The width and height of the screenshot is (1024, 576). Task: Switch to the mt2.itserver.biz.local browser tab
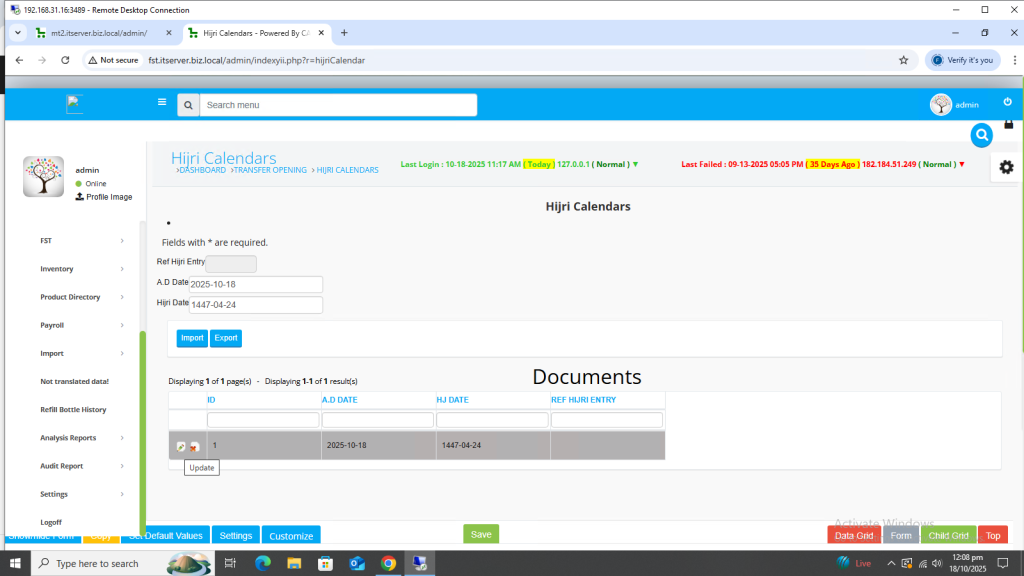tap(97, 33)
